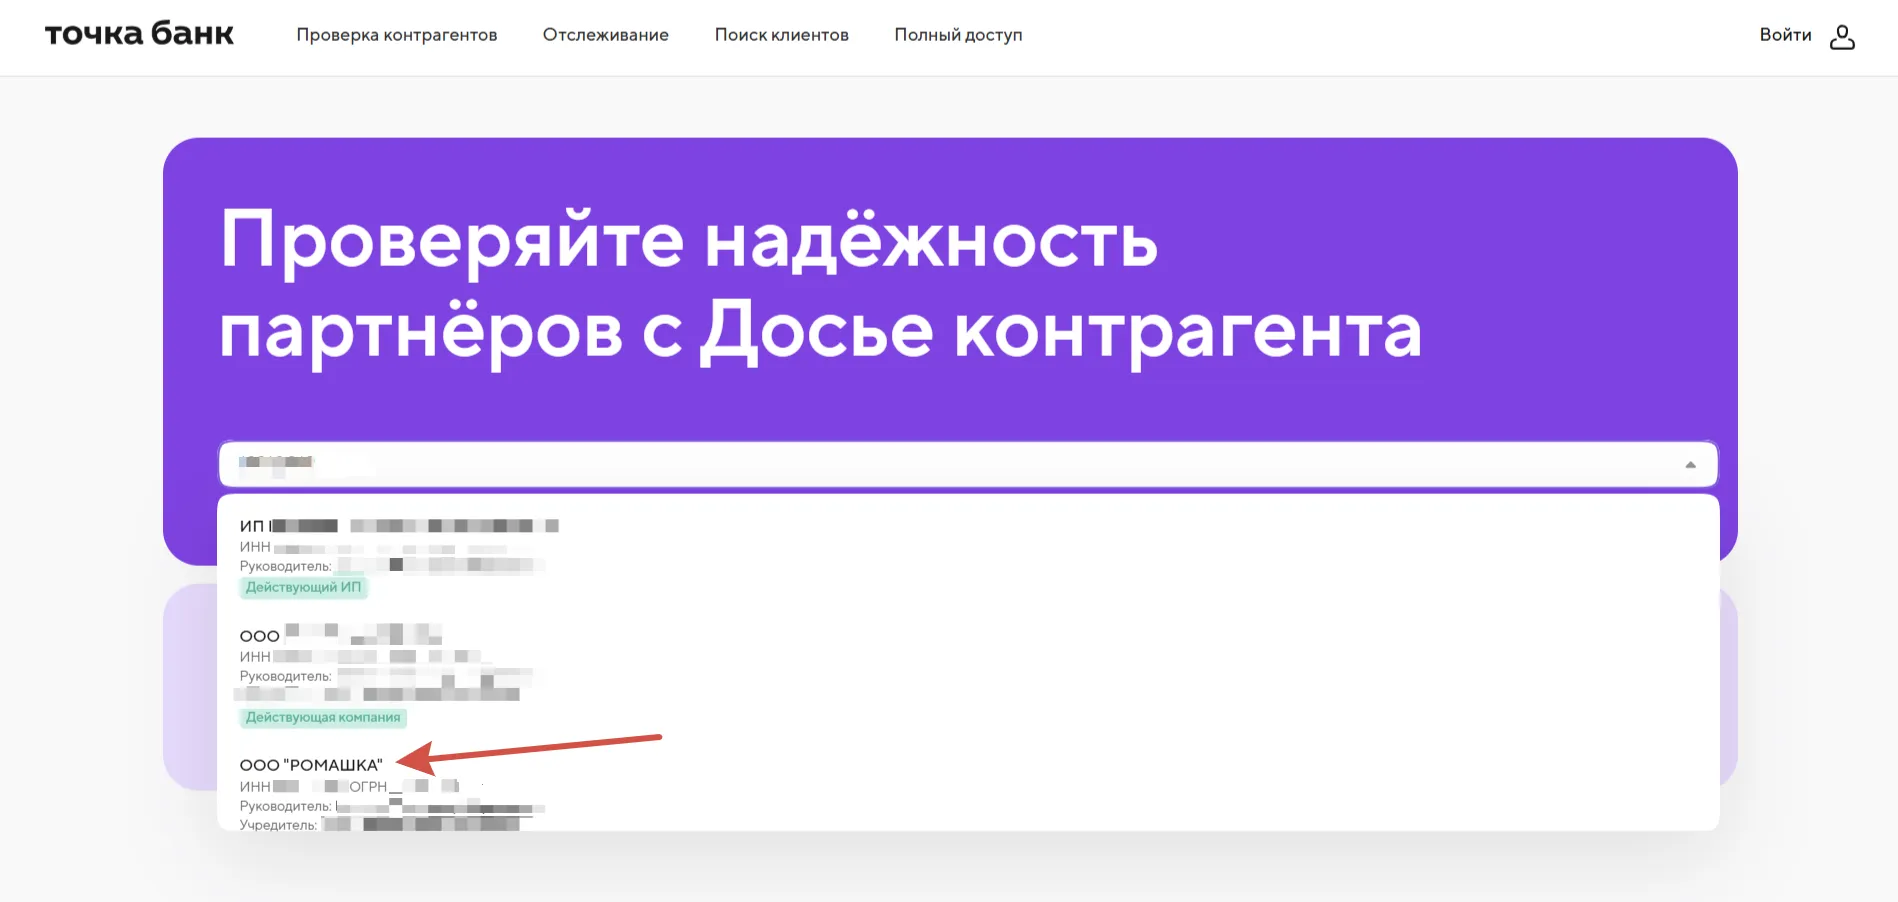
Task: Click the Учредитель line under РОМАШКА
Action: pyautogui.click(x=330, y=825)
